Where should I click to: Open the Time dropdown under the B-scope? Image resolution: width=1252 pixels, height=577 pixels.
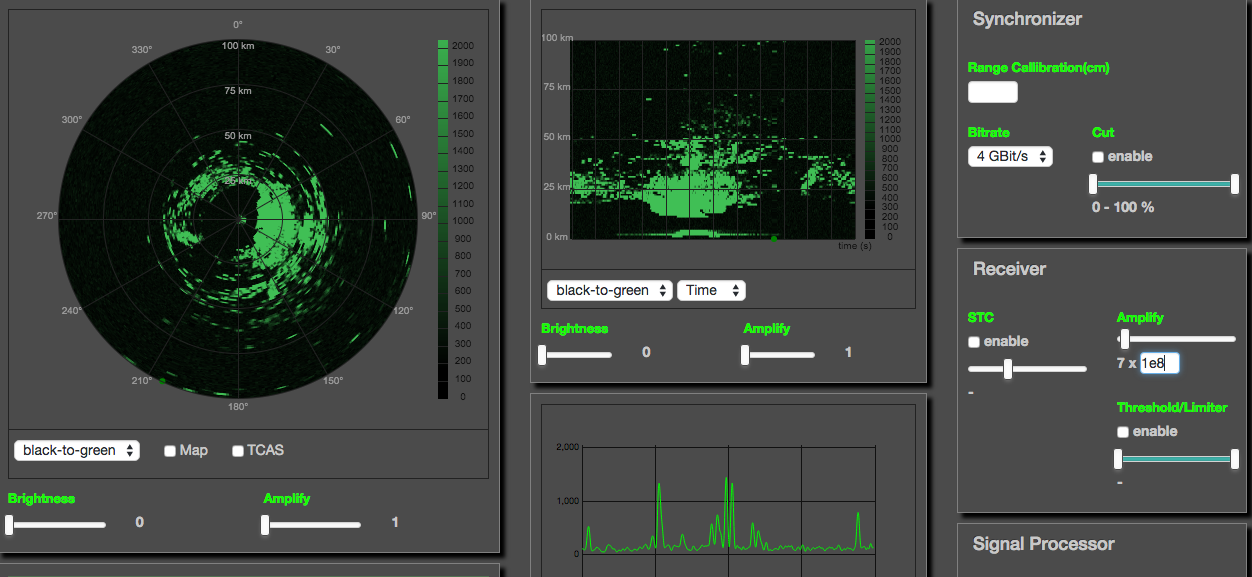click(711, 290)
